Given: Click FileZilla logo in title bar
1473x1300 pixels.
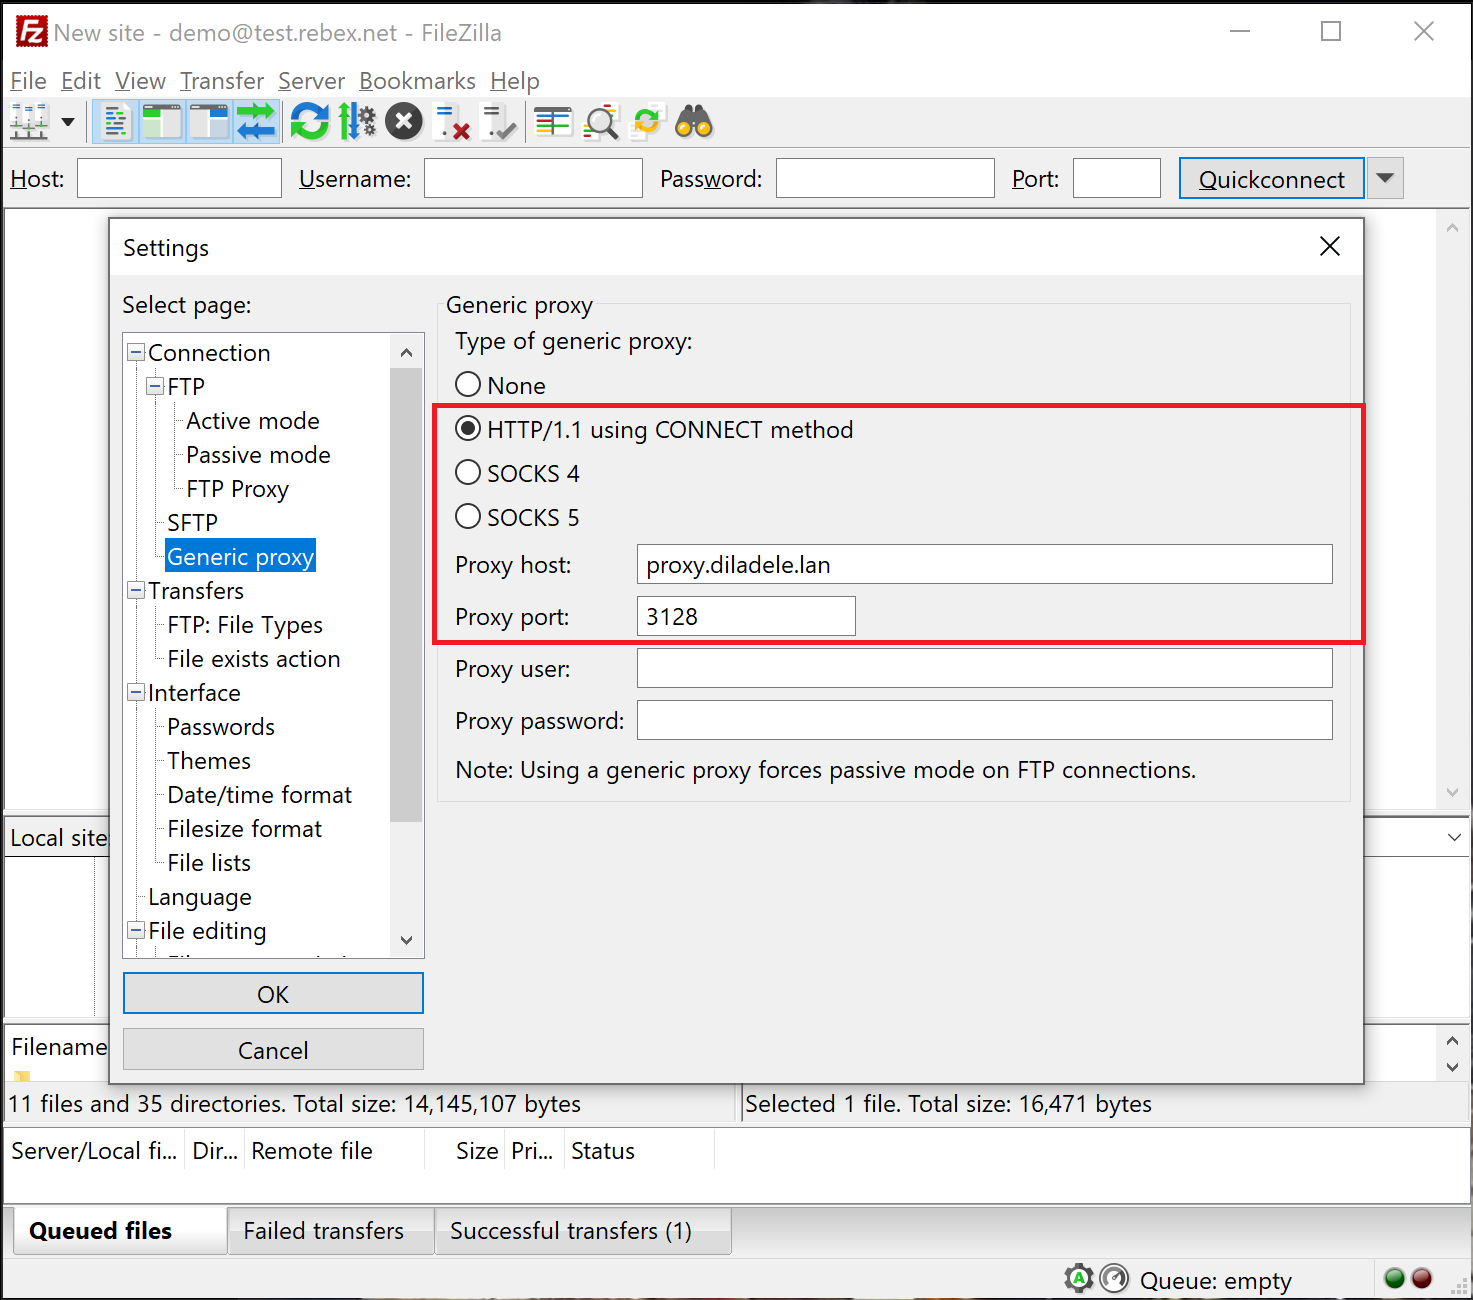Looking at the screenshot, I should pos(31,32).
